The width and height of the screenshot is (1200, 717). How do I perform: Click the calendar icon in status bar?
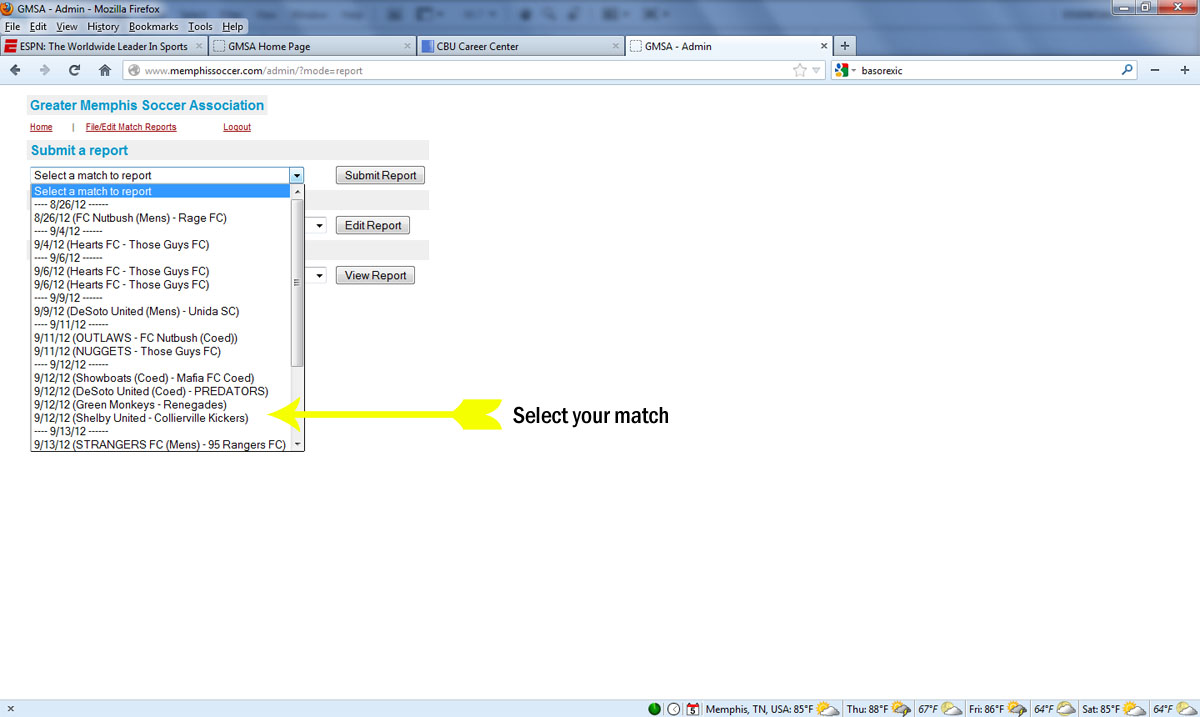691,709
